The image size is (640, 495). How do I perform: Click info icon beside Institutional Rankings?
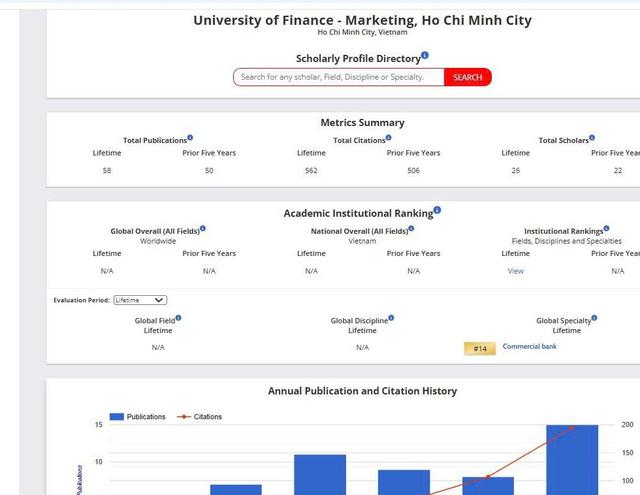(606, 228)
